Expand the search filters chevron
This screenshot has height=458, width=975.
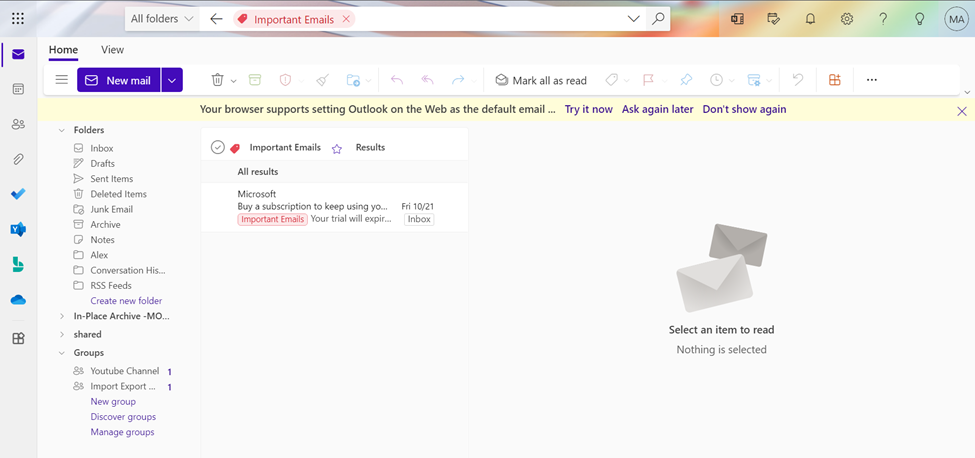click(x=634, y=19)
